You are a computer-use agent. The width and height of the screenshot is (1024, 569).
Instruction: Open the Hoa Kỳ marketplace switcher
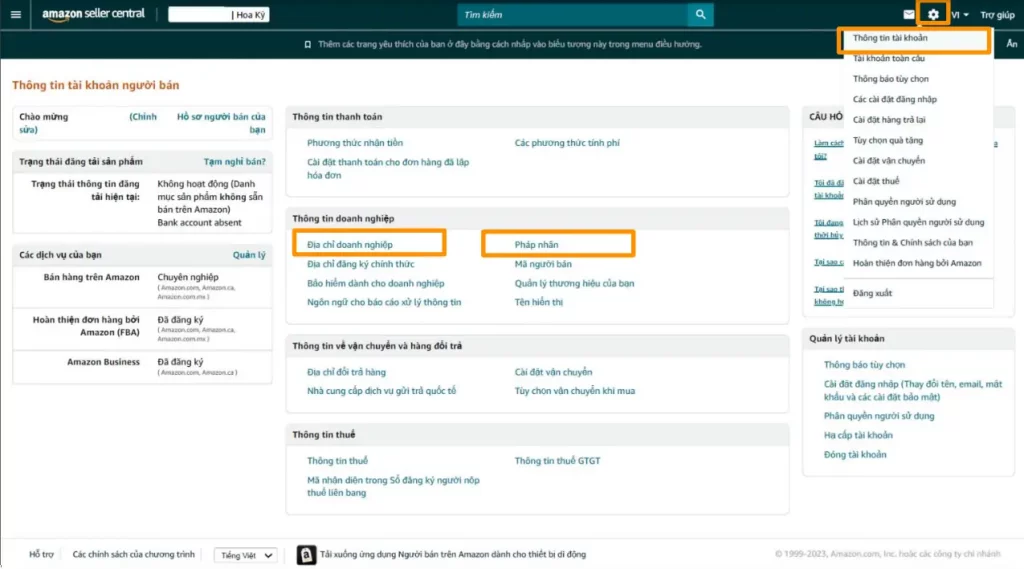pos(219,14)
